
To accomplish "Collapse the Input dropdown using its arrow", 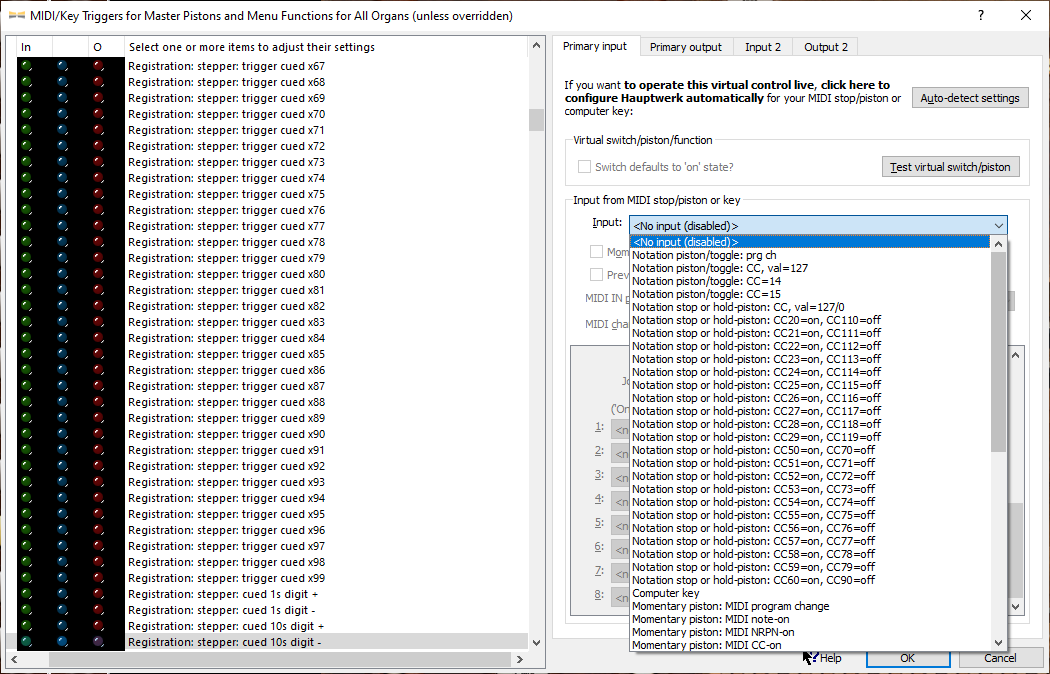I will pyautogui.click(x=997, y=226).
